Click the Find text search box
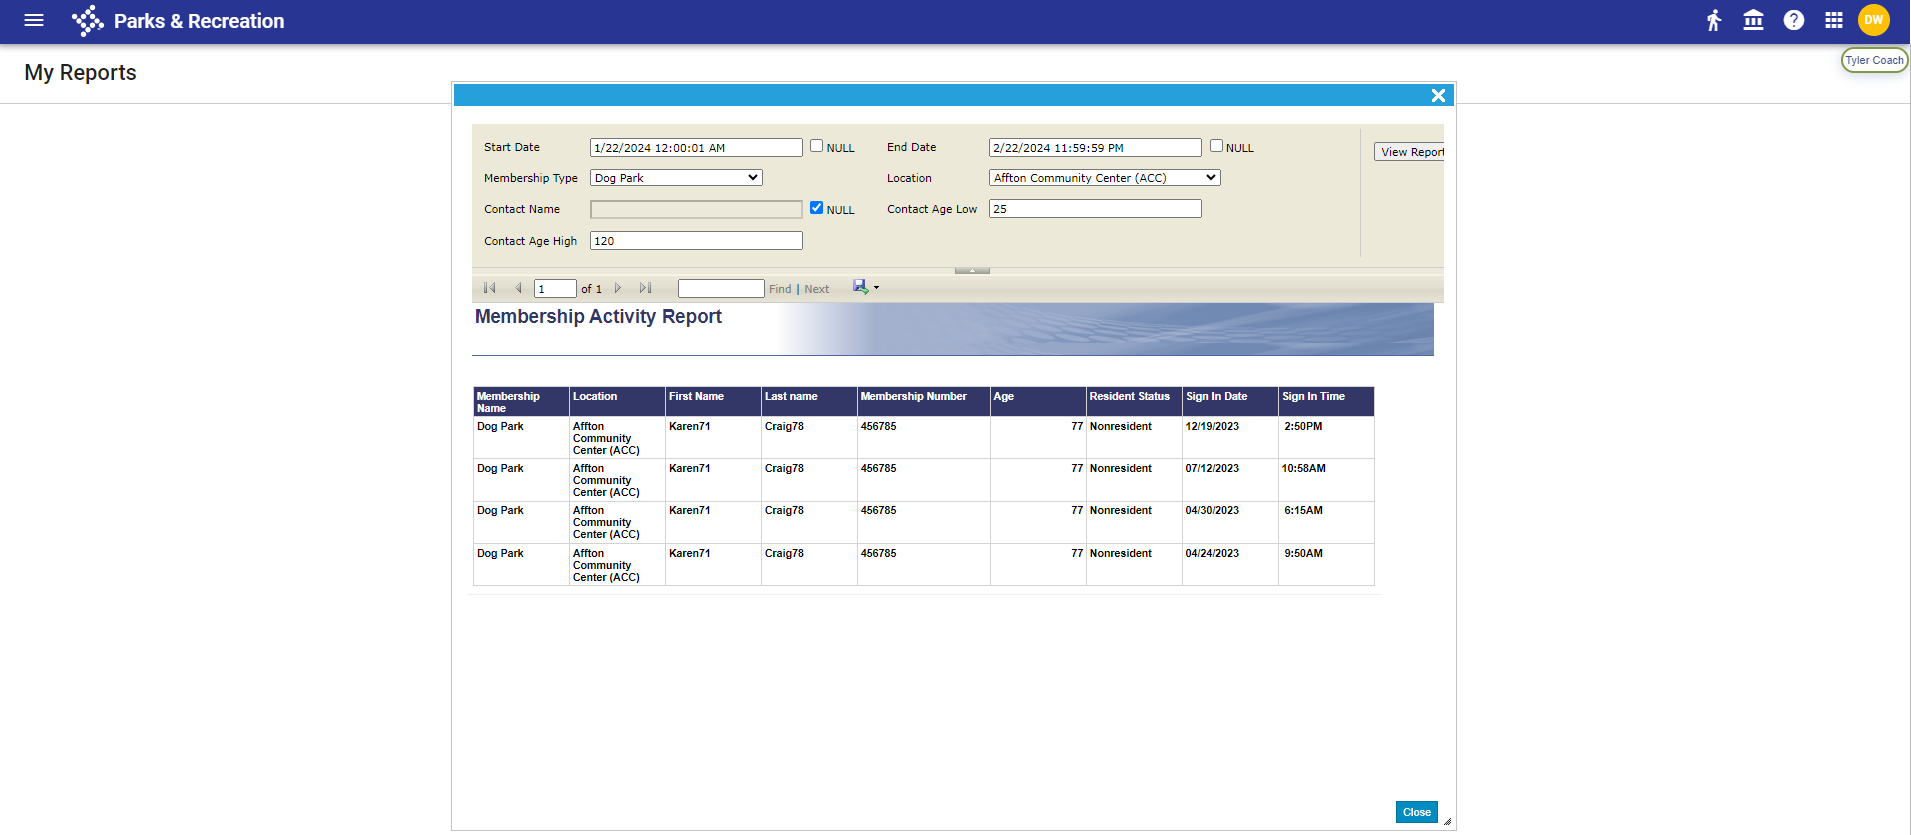 tap(721, 289)
